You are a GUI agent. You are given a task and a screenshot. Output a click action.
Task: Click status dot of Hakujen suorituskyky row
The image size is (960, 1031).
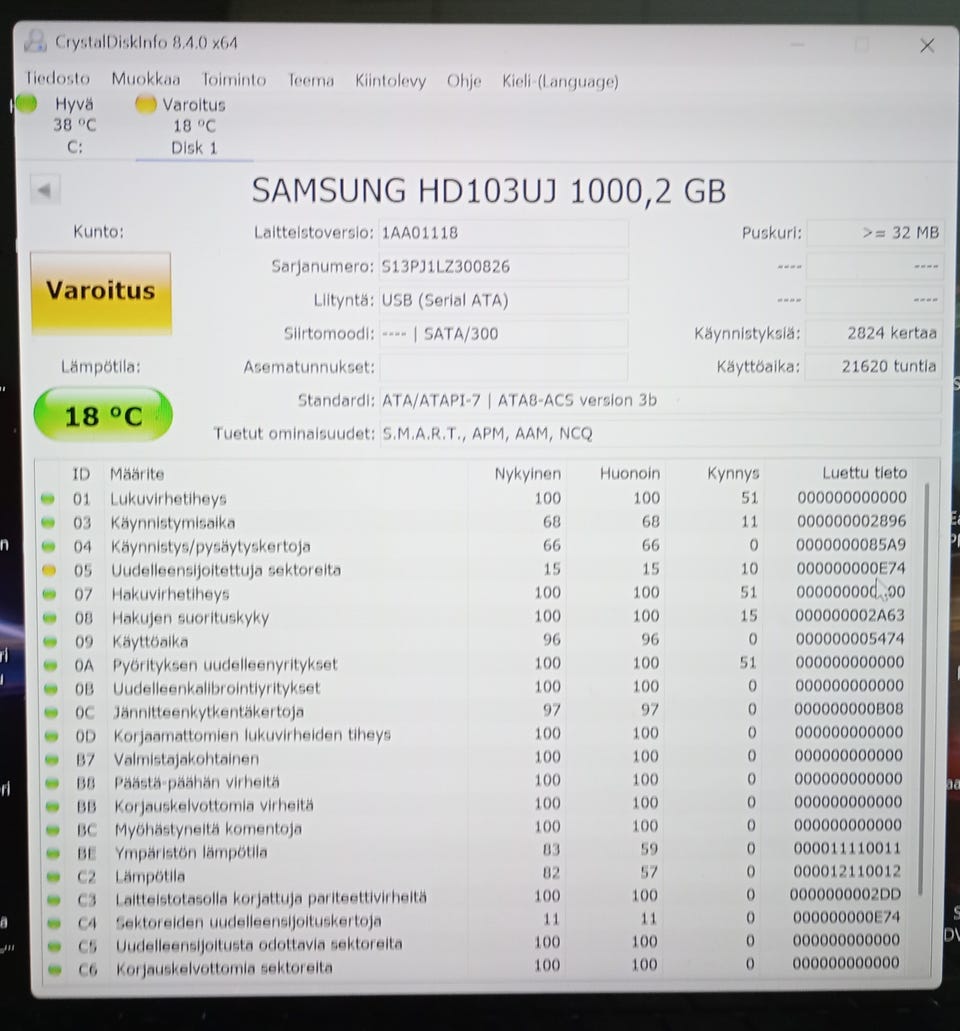49,617
